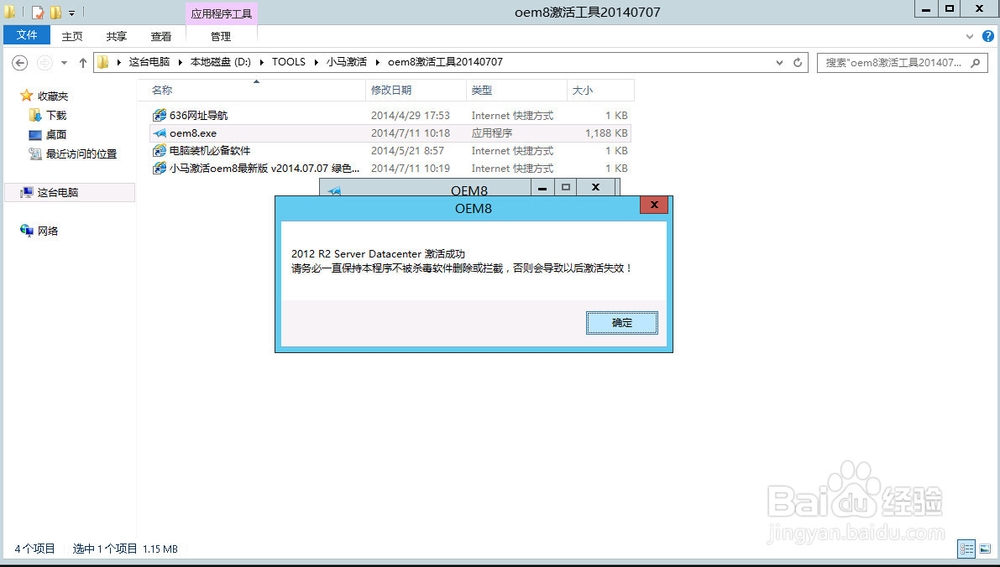
Task: Click address bar folder icon
Action: pyautogui.click(x=103, y=63)
